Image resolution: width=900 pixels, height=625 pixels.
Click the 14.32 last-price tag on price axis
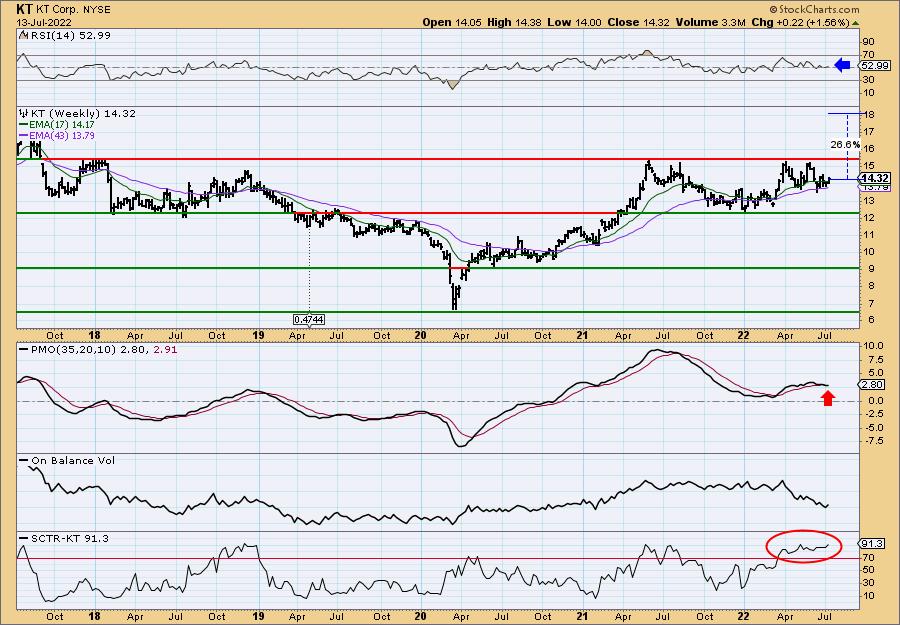(x=875, y=178)
